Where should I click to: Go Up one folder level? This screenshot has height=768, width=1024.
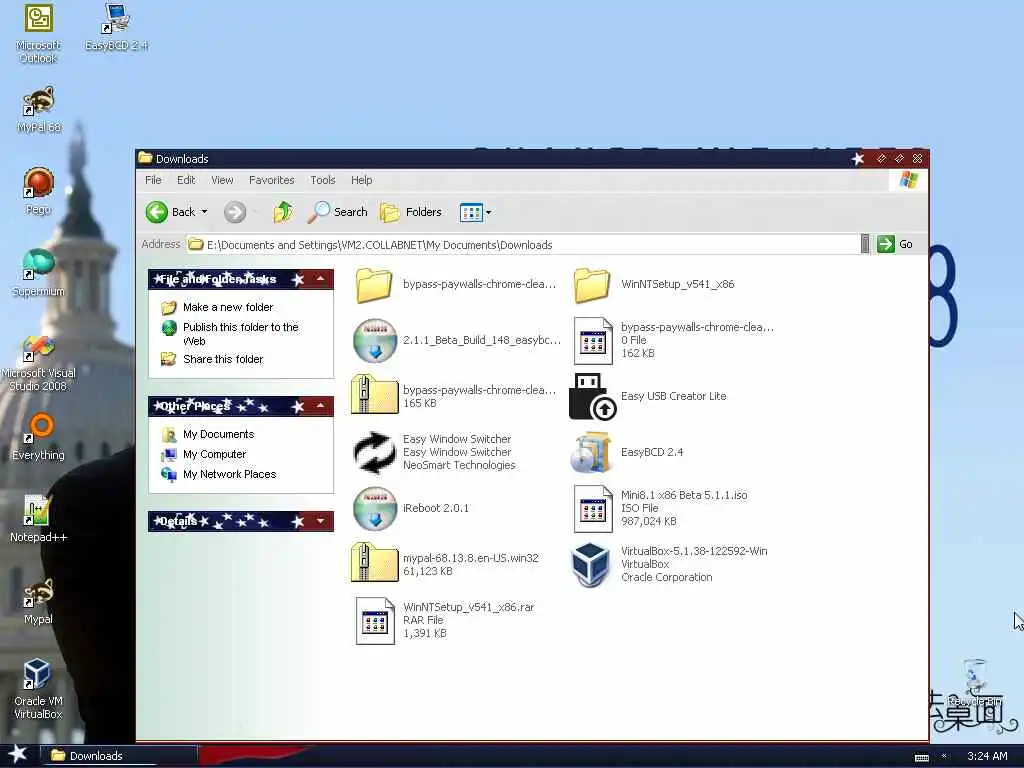coord(283,212)
